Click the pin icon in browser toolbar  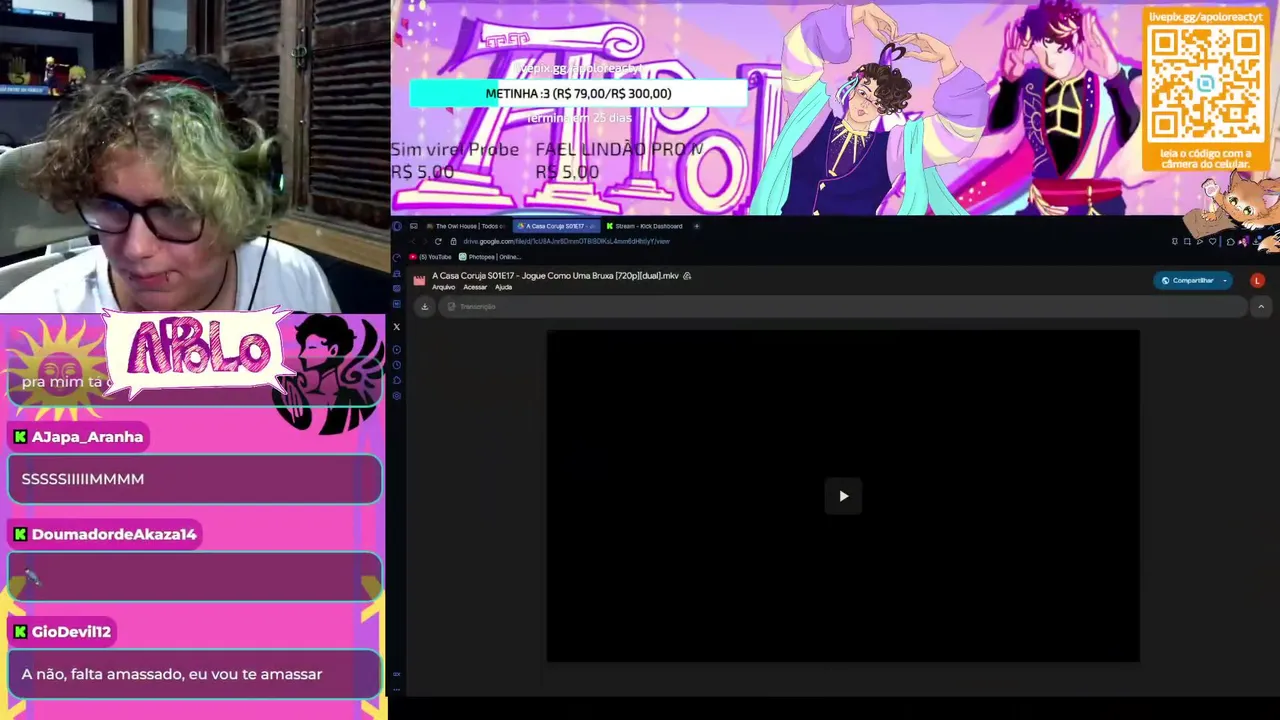(1174, 241)
